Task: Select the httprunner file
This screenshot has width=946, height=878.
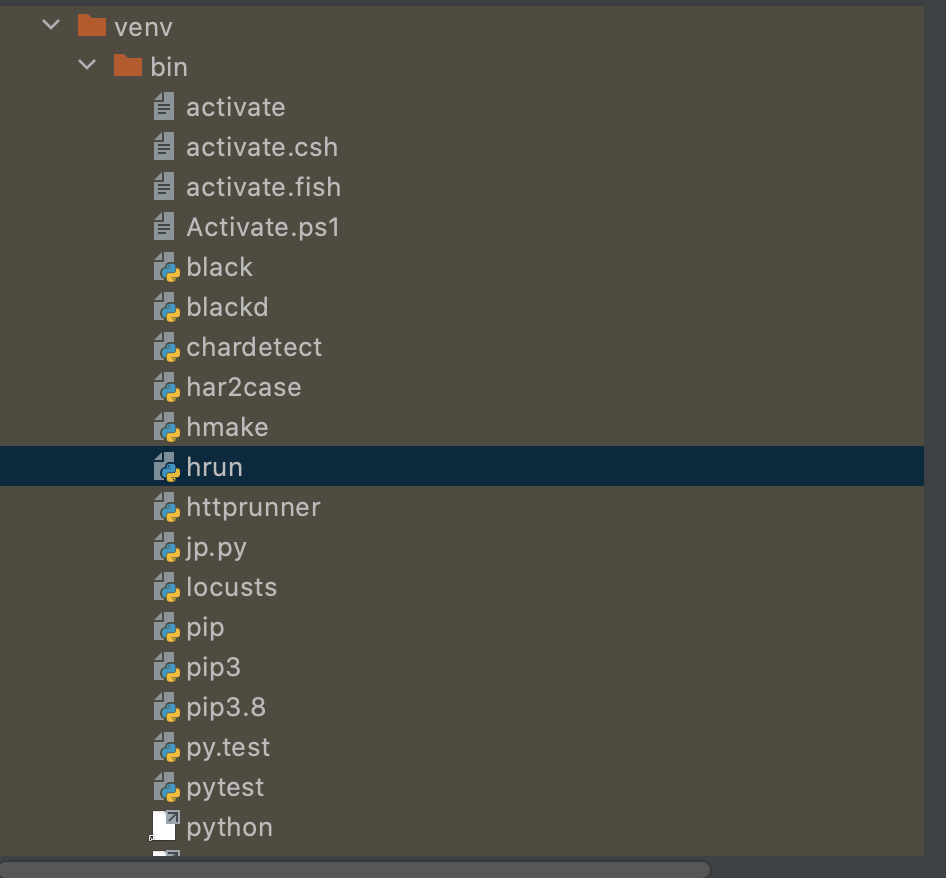Action: 253,507
